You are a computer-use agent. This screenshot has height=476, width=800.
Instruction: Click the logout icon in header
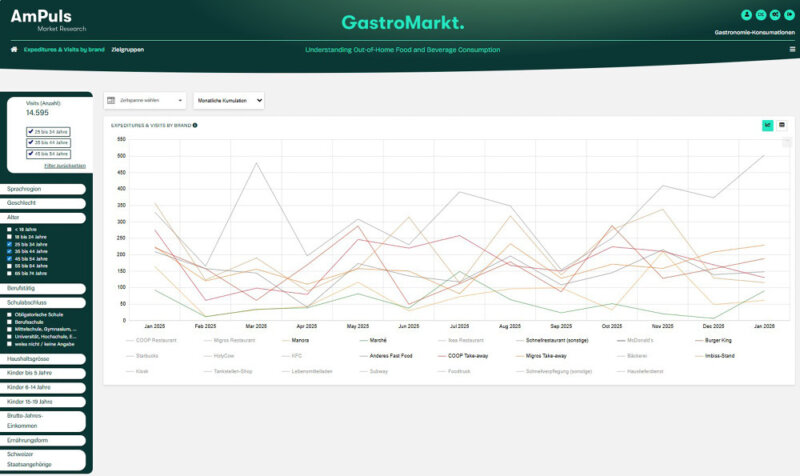click(x=789, y=15)
